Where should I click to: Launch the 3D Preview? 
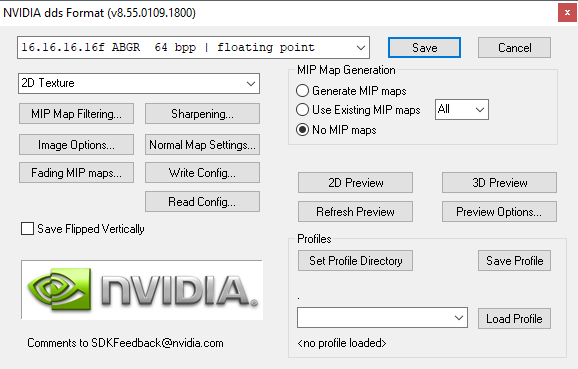coord(499,182)
